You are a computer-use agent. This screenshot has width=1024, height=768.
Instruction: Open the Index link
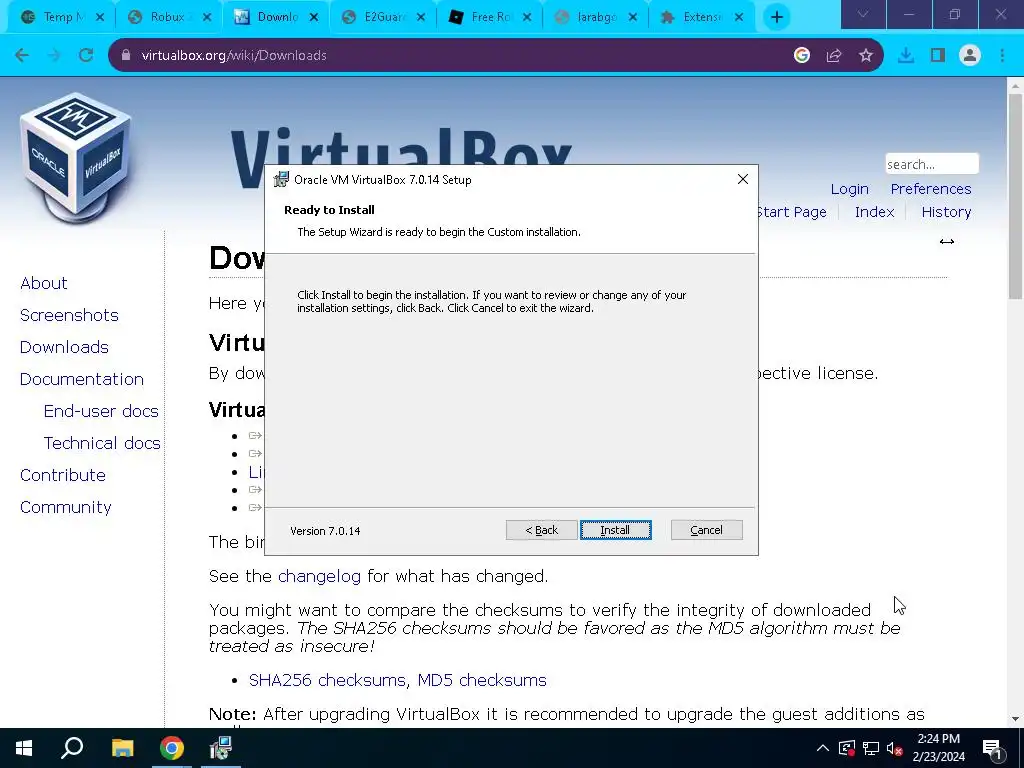(874, 212)
